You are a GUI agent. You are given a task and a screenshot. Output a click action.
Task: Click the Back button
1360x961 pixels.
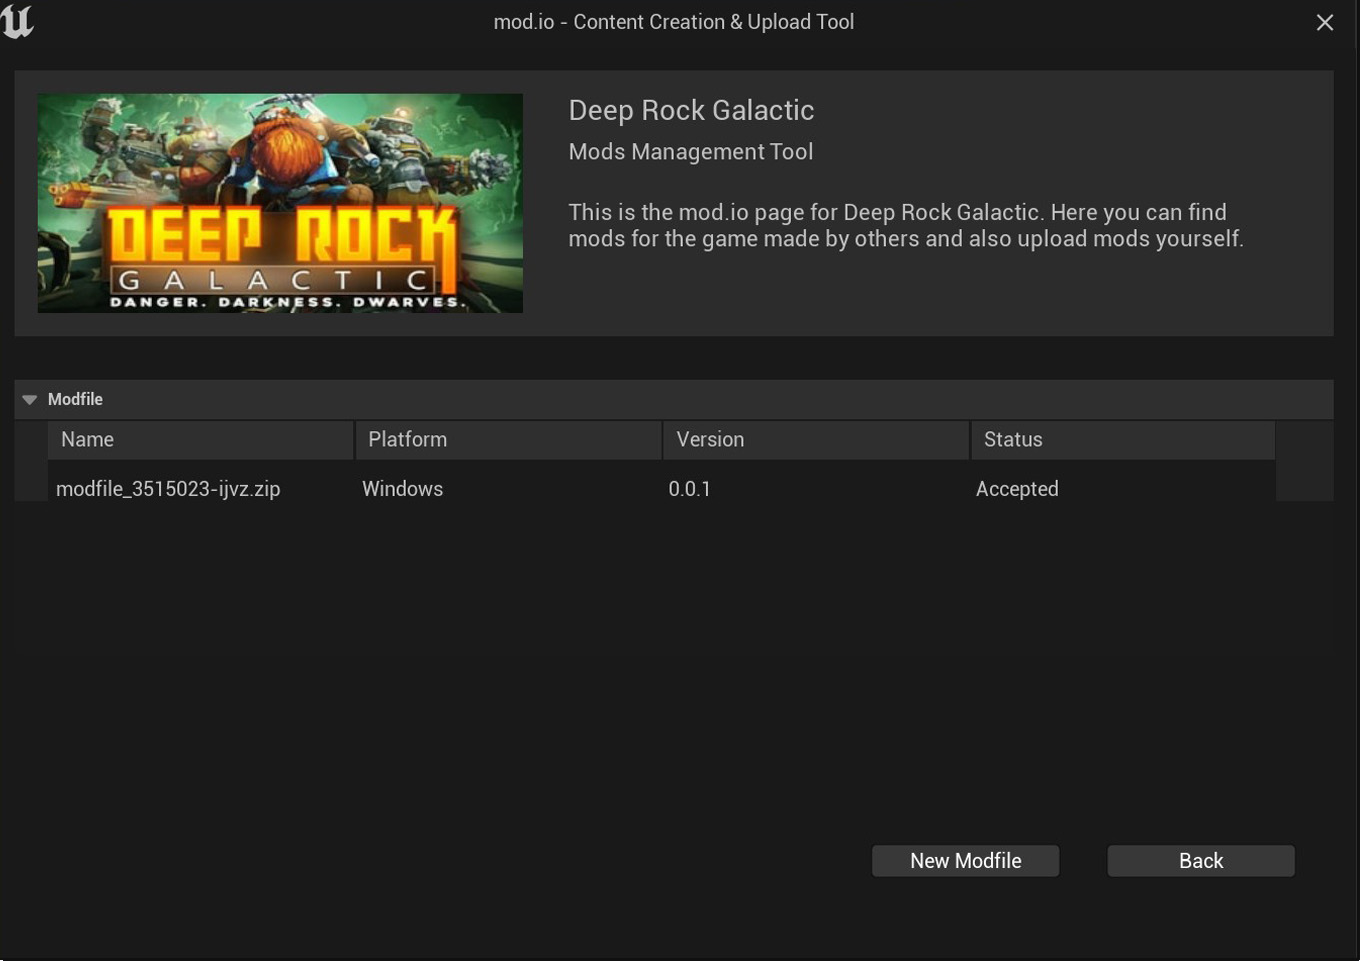click(1201, 861)
